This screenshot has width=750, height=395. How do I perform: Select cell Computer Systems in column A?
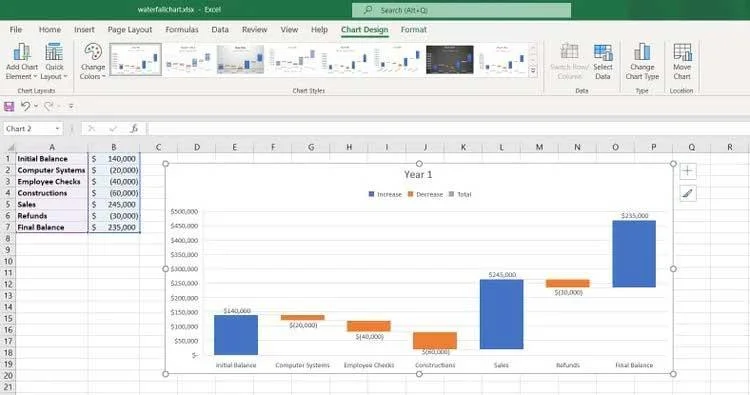click(x=52, y=170)
